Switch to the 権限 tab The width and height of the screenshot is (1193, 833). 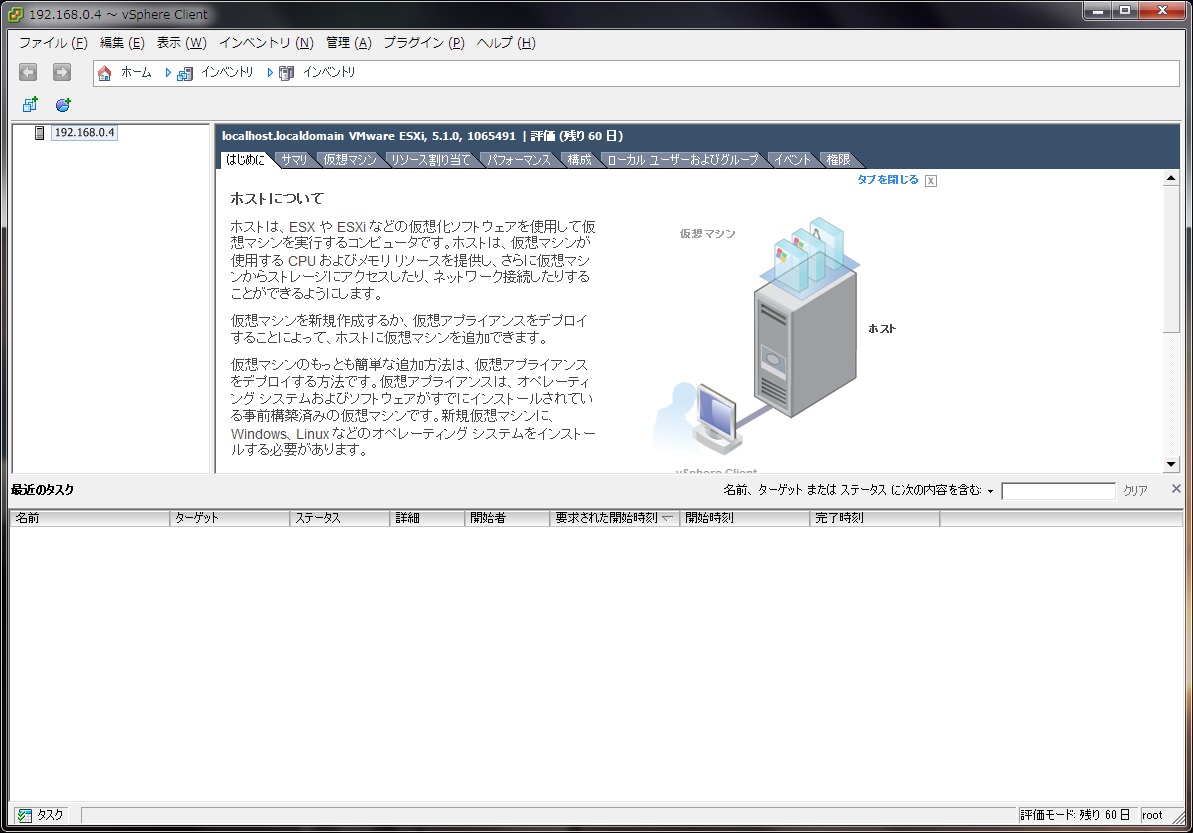pos(838,160)
